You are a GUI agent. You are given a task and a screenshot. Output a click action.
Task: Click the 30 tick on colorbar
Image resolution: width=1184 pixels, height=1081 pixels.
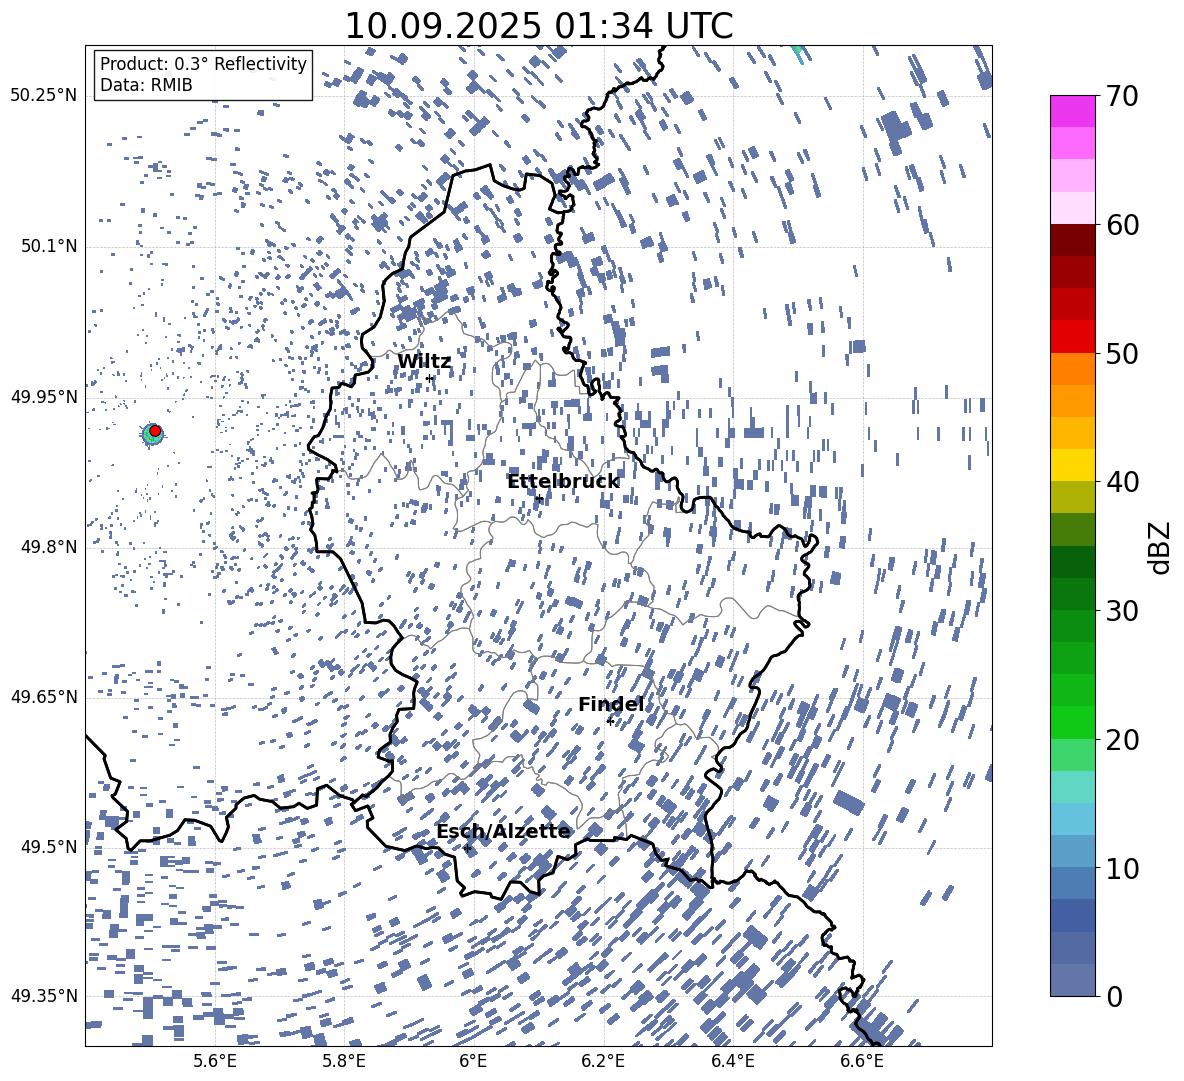pos(1122,611)
